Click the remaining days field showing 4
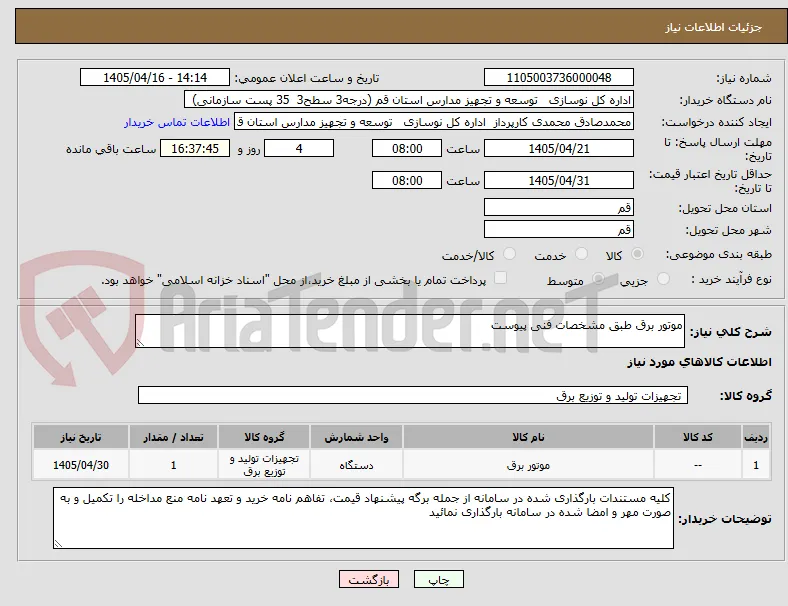This screenshot has height=606, width=788. (x=299, y=148)
